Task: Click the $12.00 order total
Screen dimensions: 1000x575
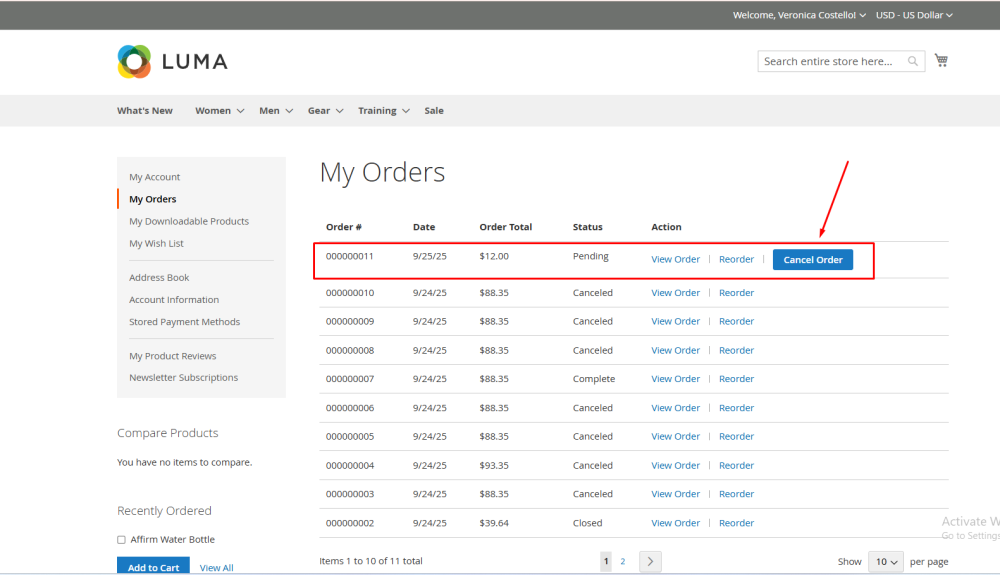Action: pos(494,256)
